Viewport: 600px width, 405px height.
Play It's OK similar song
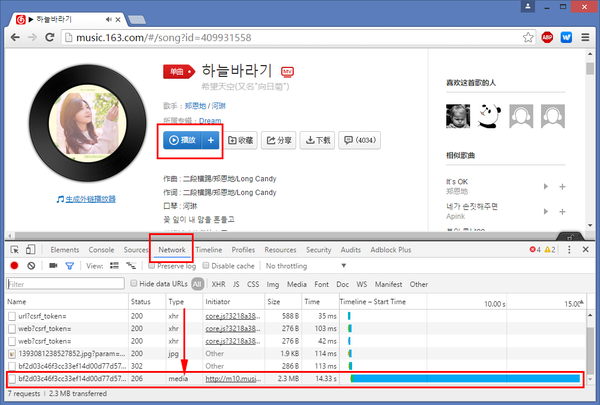coord(546,186)
